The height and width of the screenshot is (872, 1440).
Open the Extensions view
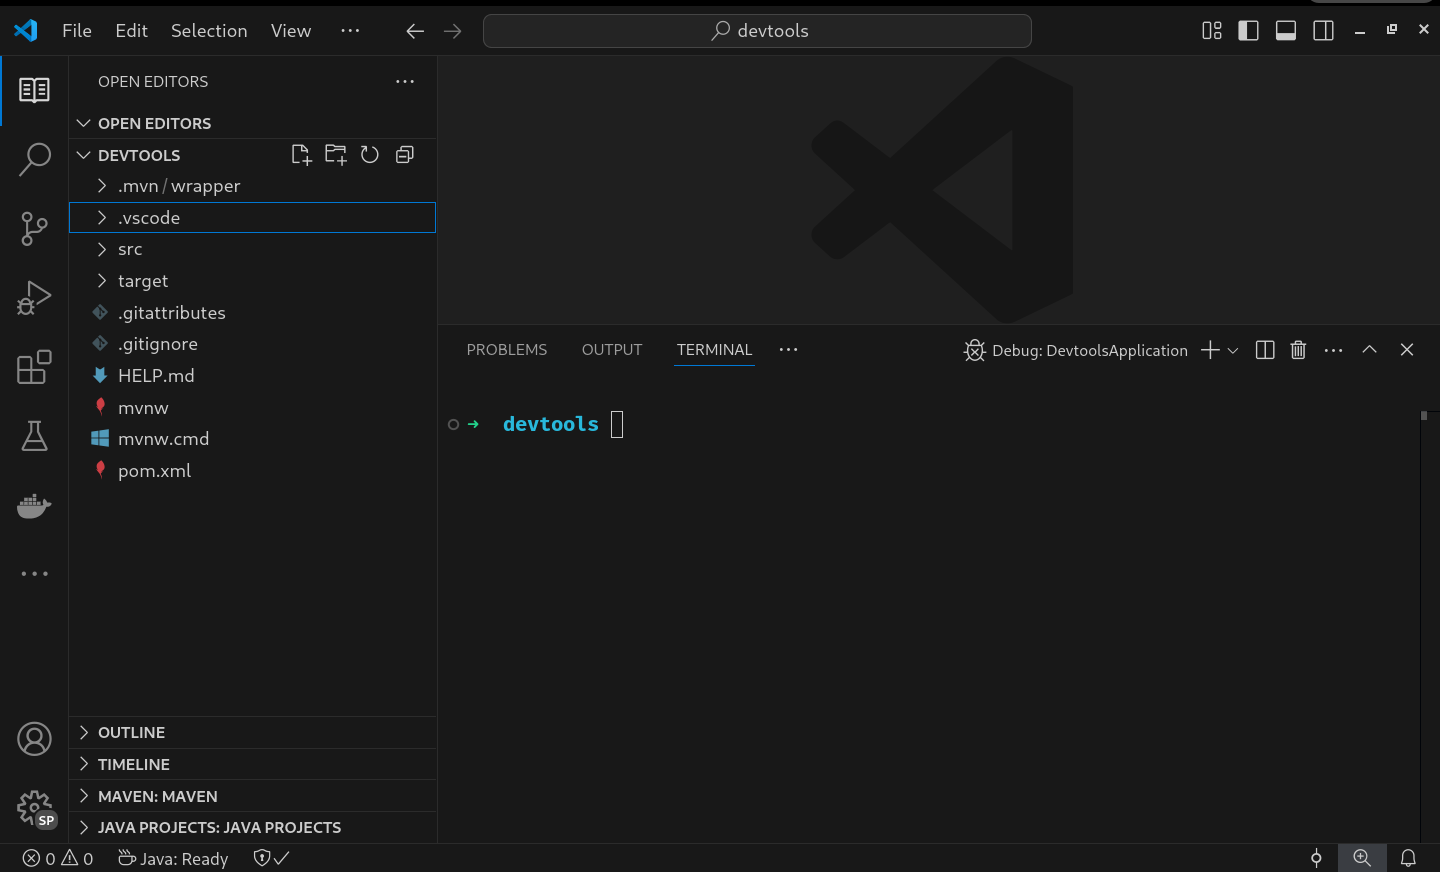point(34,367)
